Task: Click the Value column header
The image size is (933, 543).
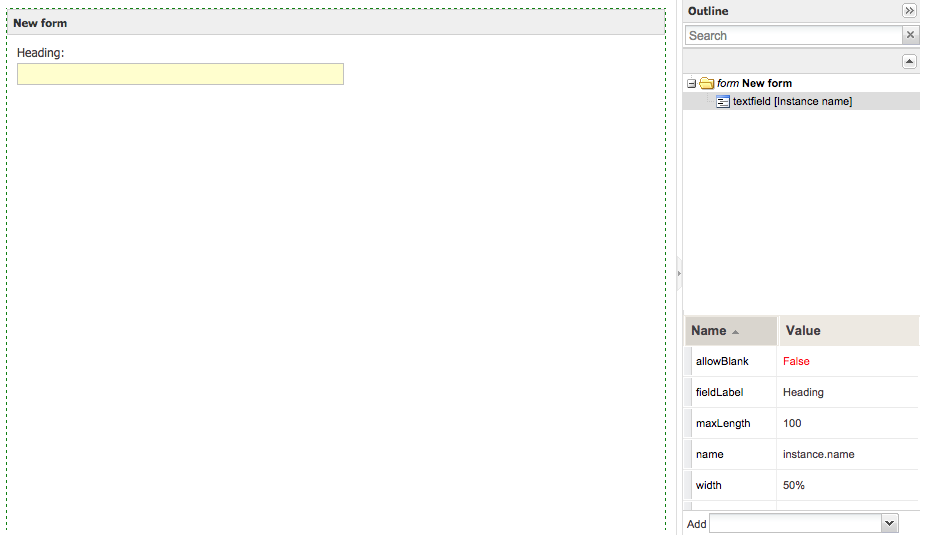Action: [803, 331]
